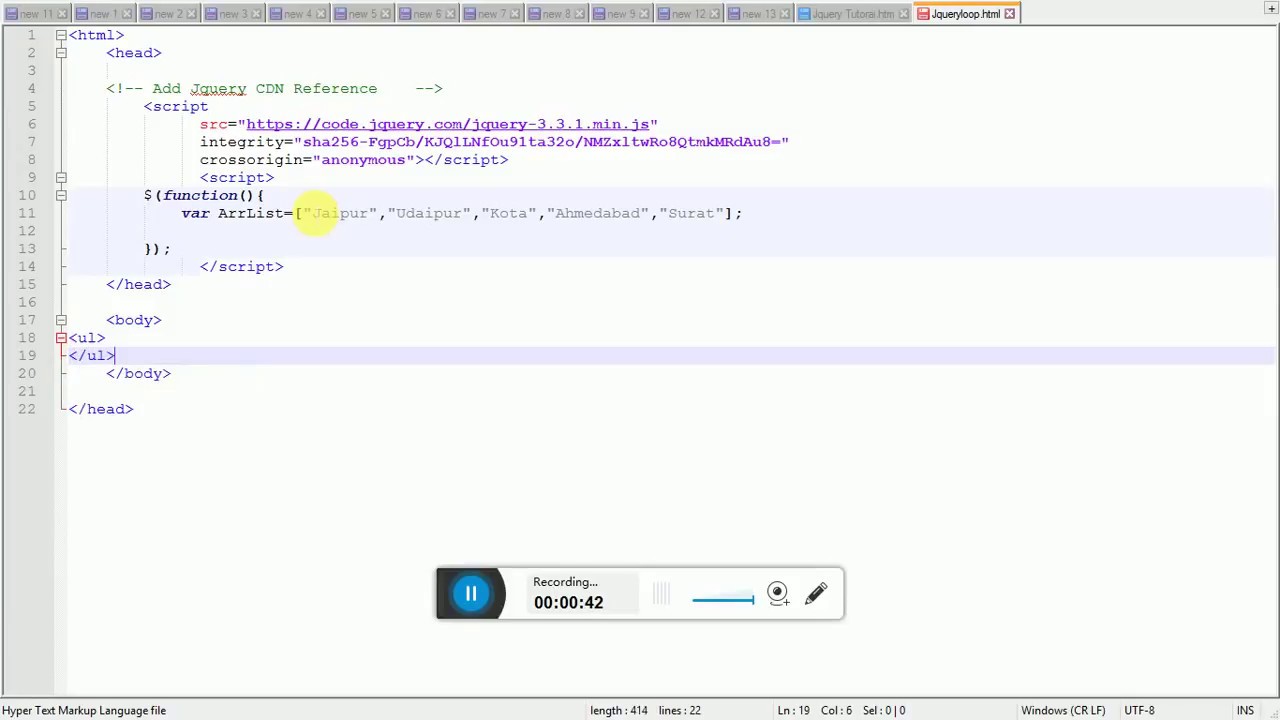
Task: Pause the screen recording
Action: (x=471, y=594)
